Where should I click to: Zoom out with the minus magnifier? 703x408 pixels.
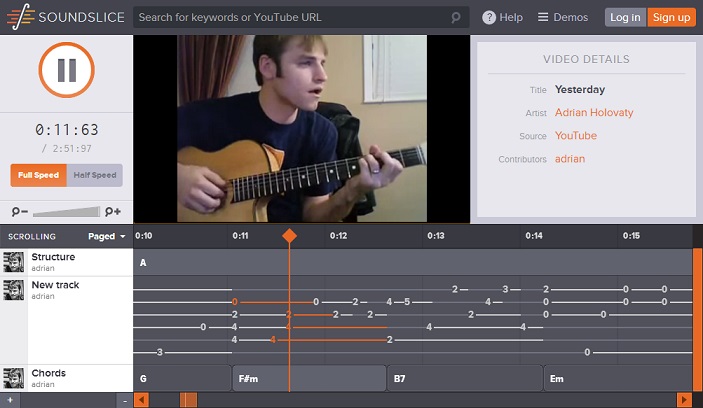click(19, 212)
